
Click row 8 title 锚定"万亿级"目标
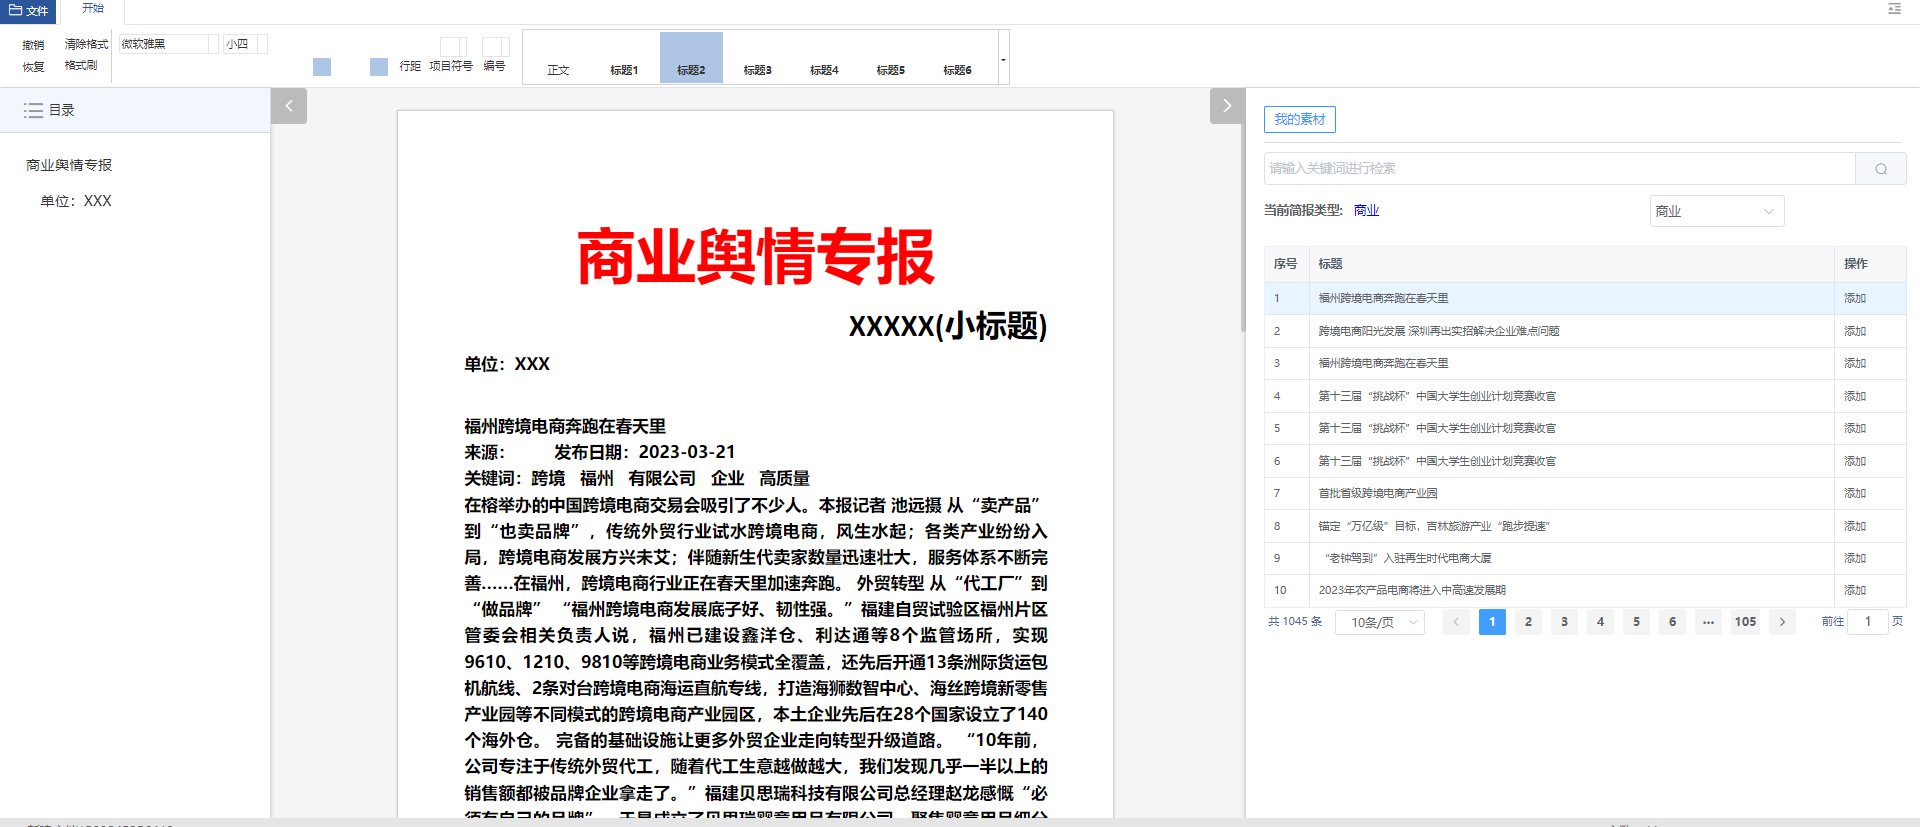[x=1433, y=526]
